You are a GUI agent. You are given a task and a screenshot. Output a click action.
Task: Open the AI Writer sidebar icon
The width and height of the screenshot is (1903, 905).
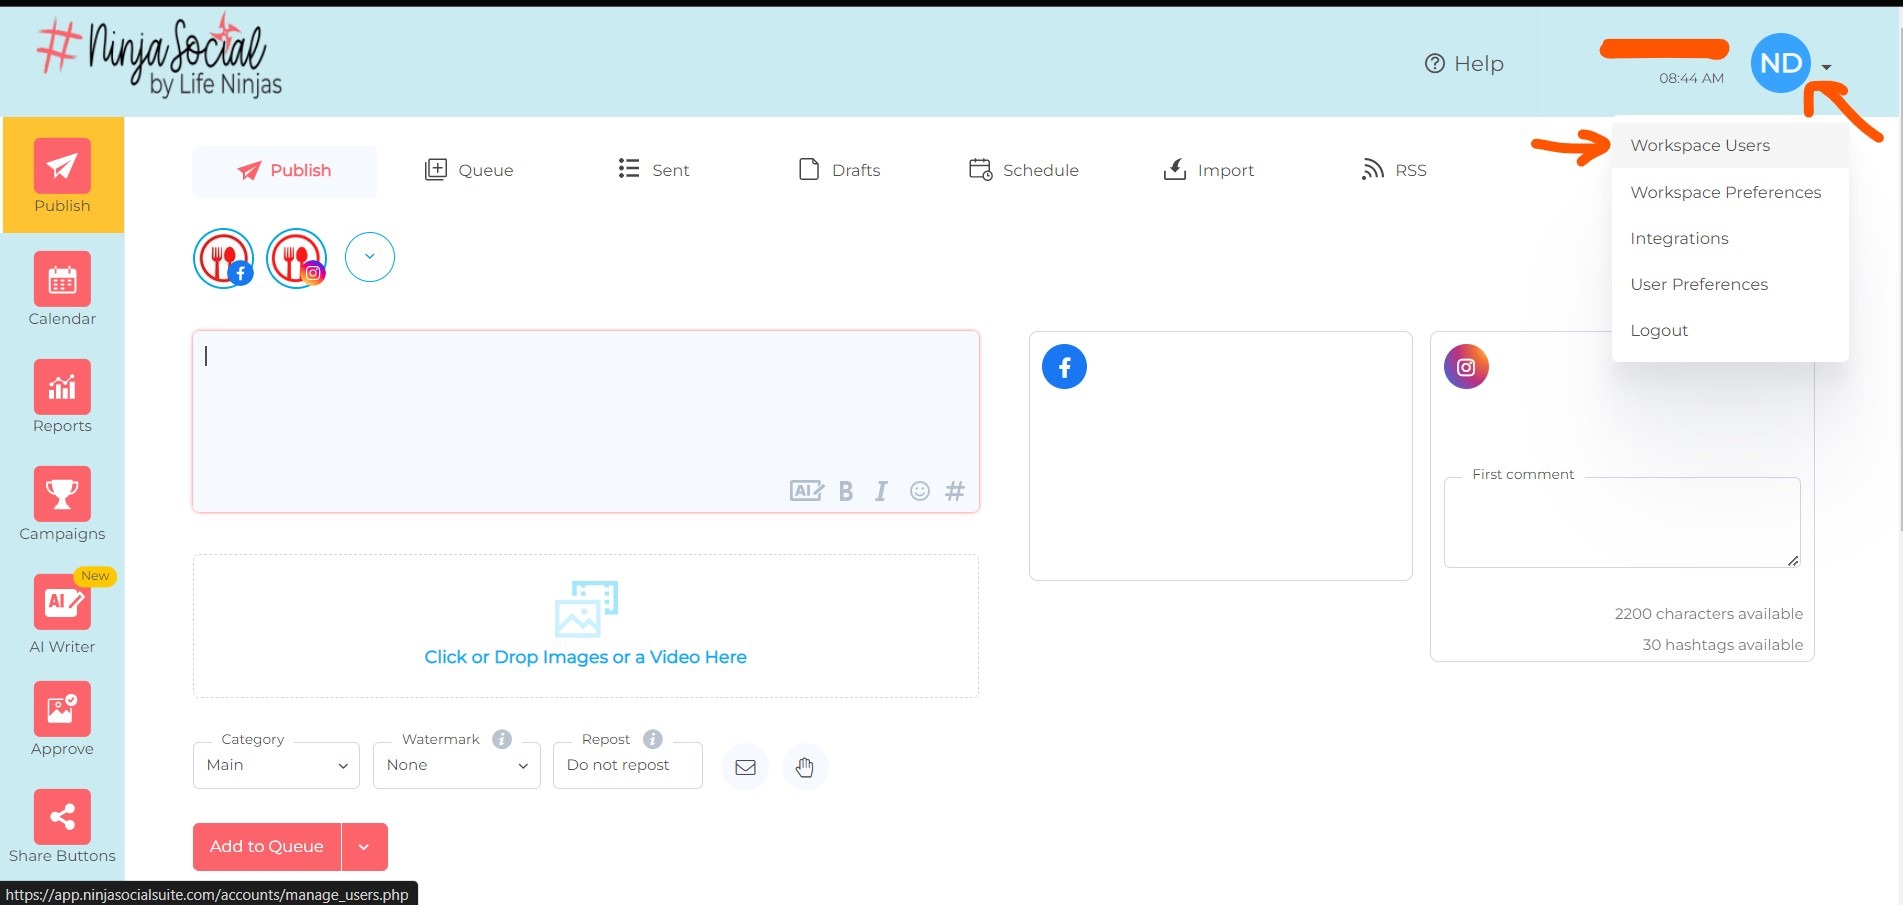pyautogui.click(x=62, y=602)
